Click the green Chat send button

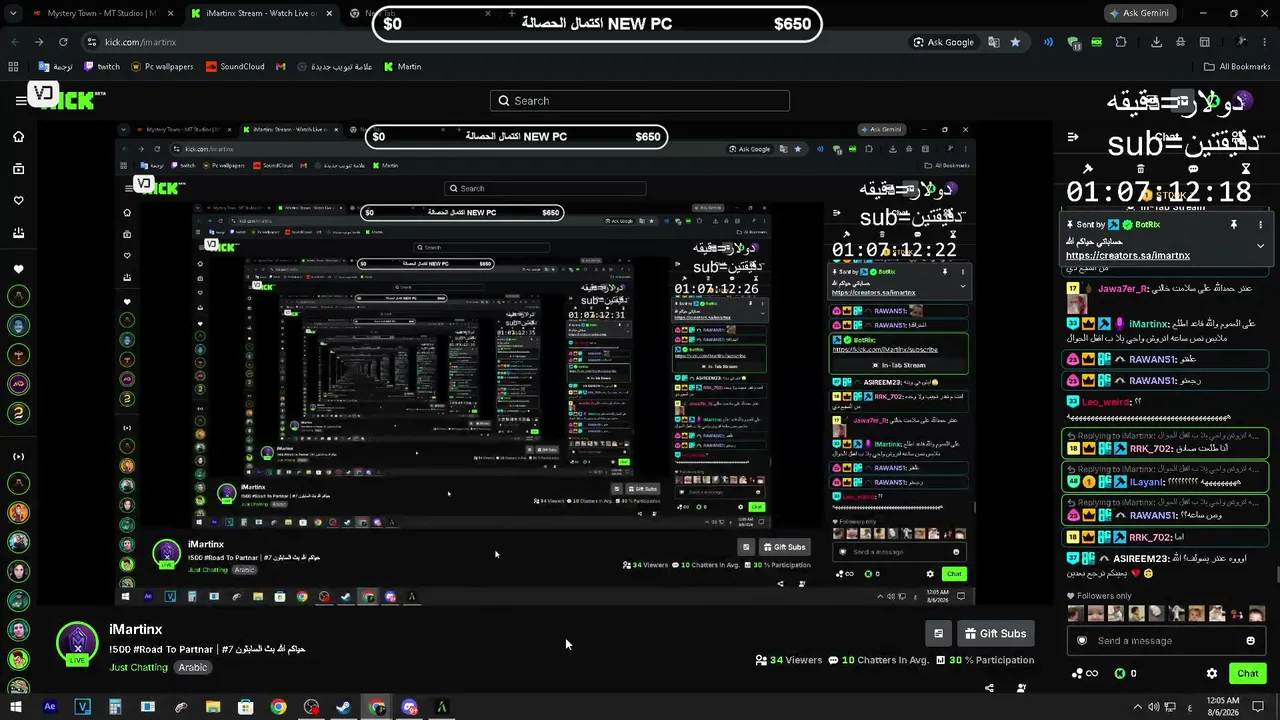1247,673
